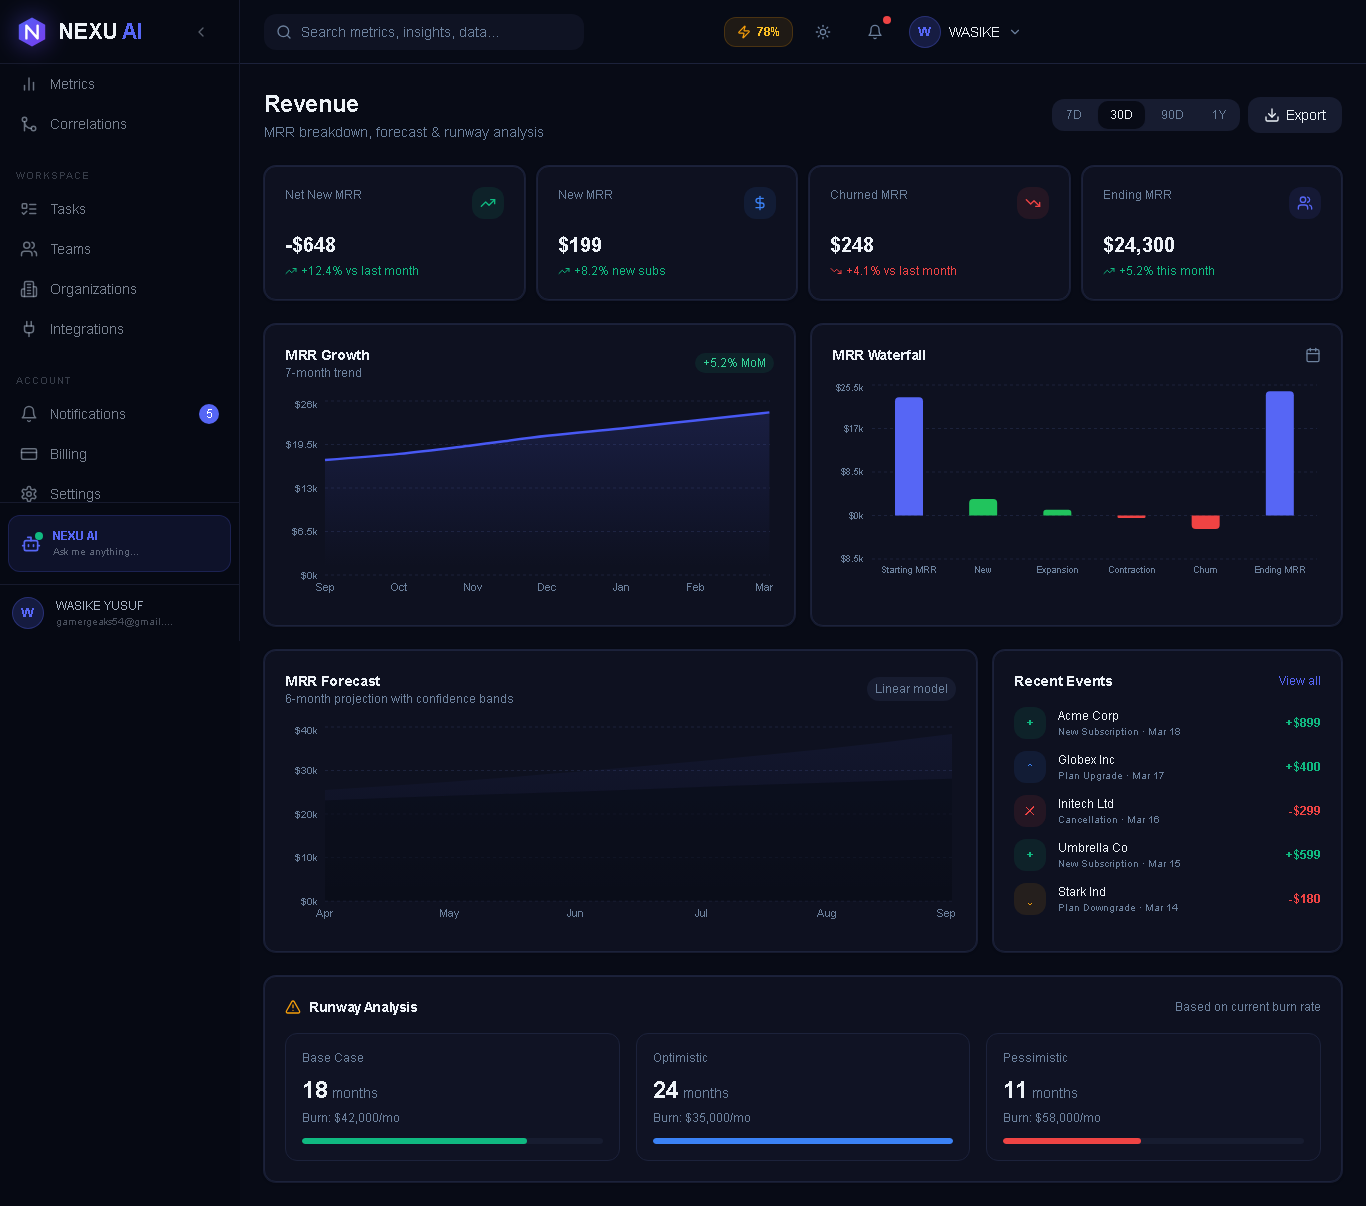The image size is (1366, 1206).
Task: Expand the WASIKE user menu dropdown
Action: pyautogui.click(x=965, y=32)
